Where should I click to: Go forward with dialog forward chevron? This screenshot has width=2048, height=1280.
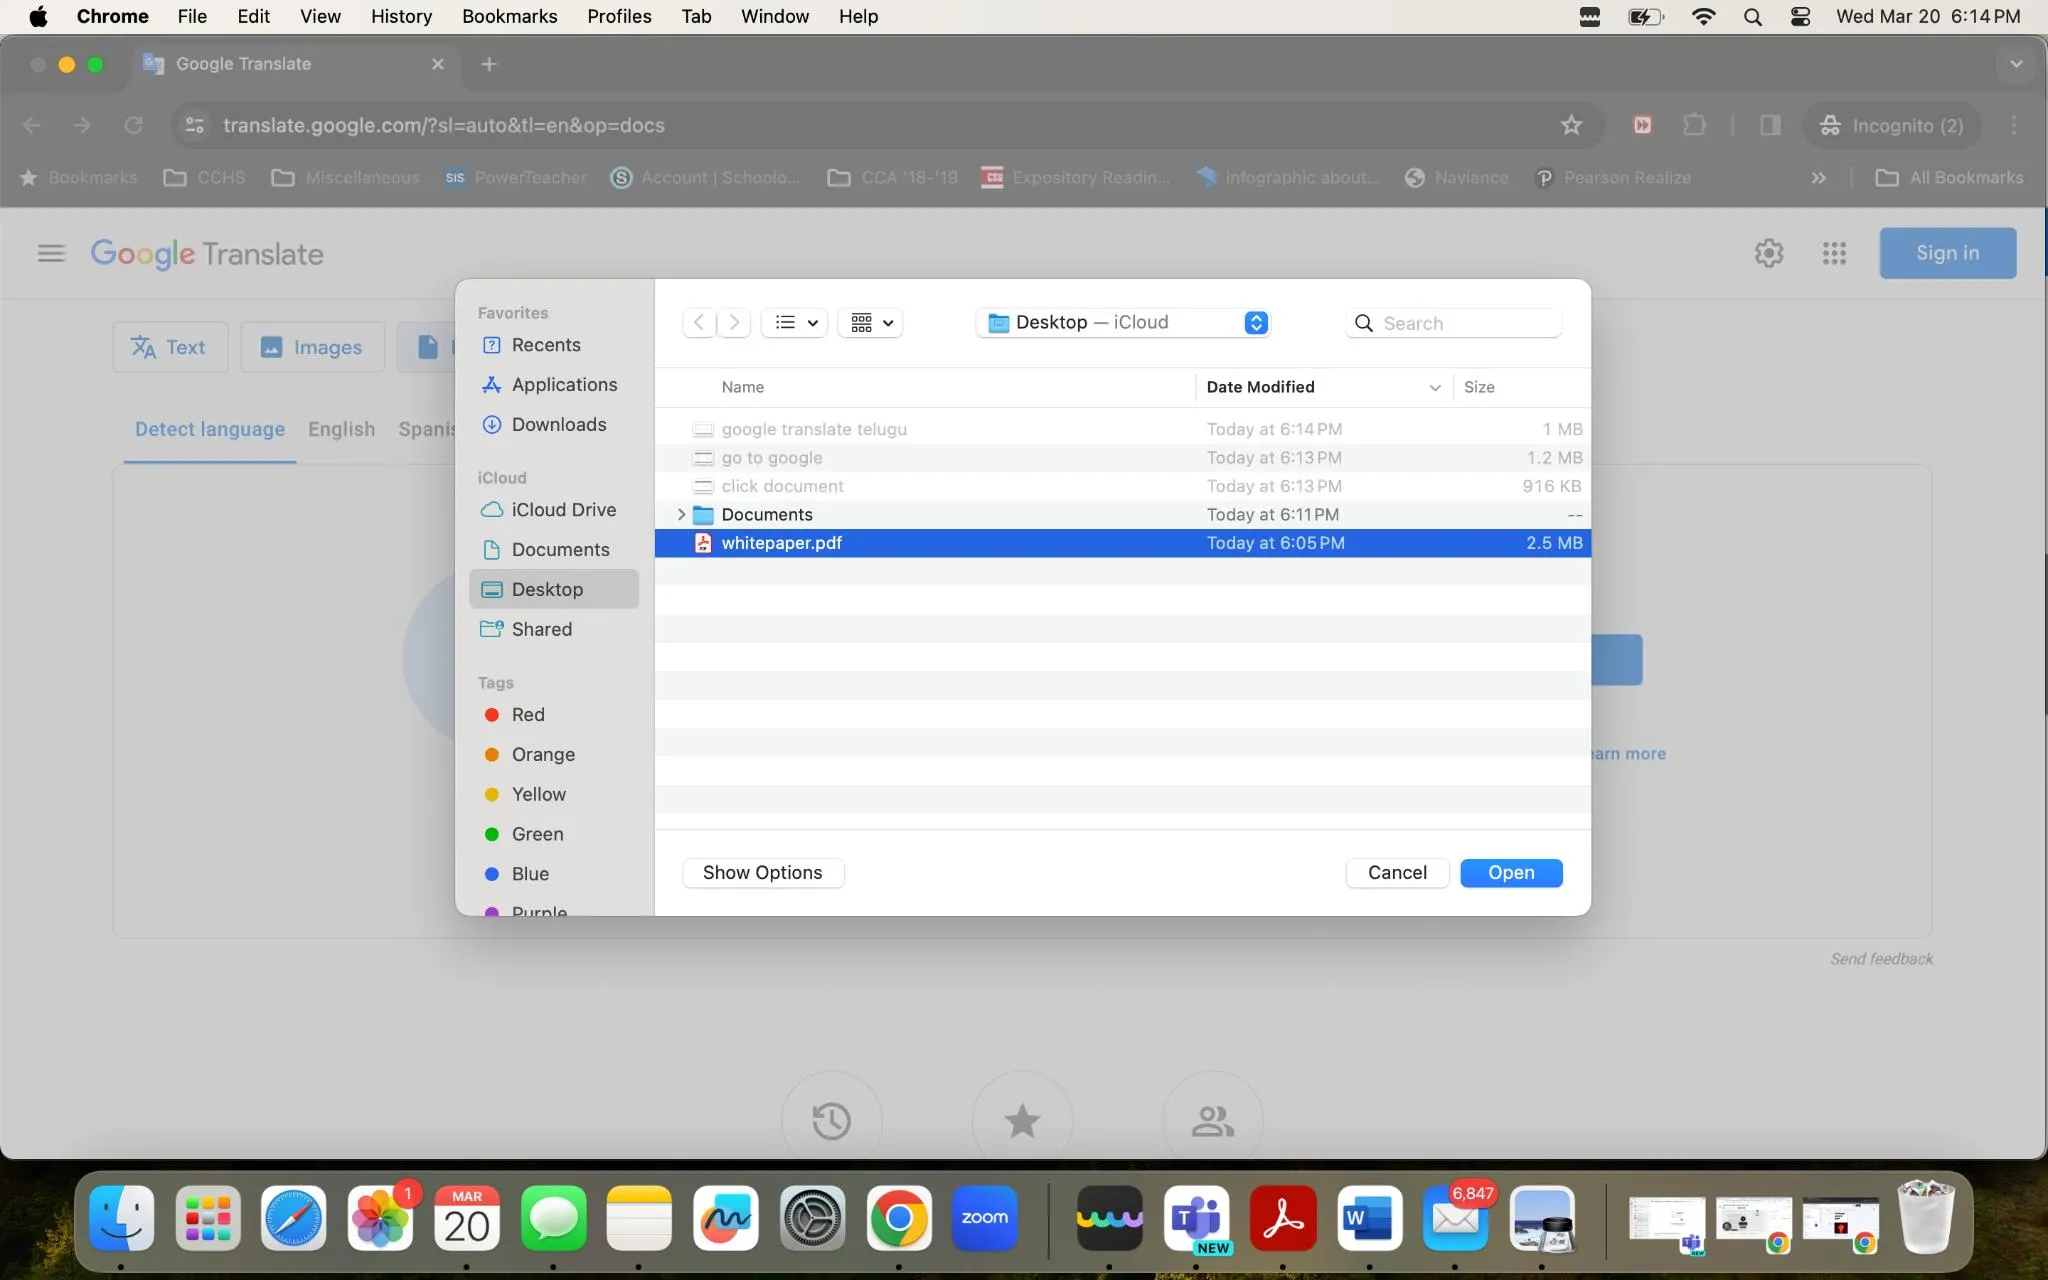(x=734, y=322)
